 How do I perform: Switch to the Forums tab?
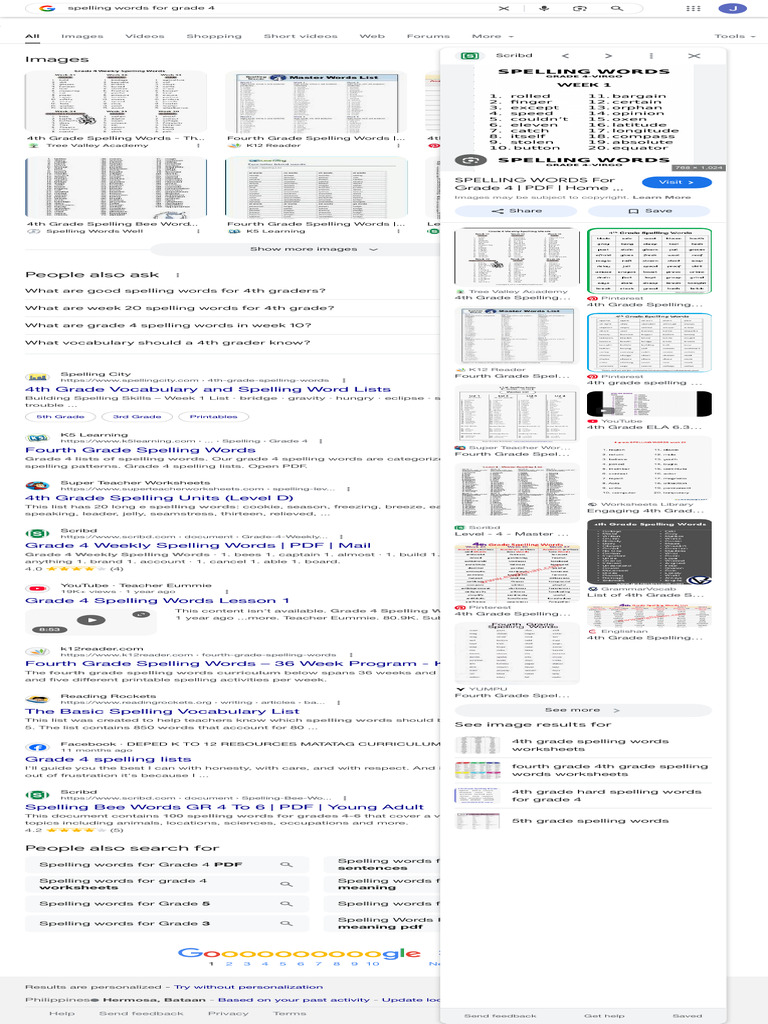click(428, 37)
